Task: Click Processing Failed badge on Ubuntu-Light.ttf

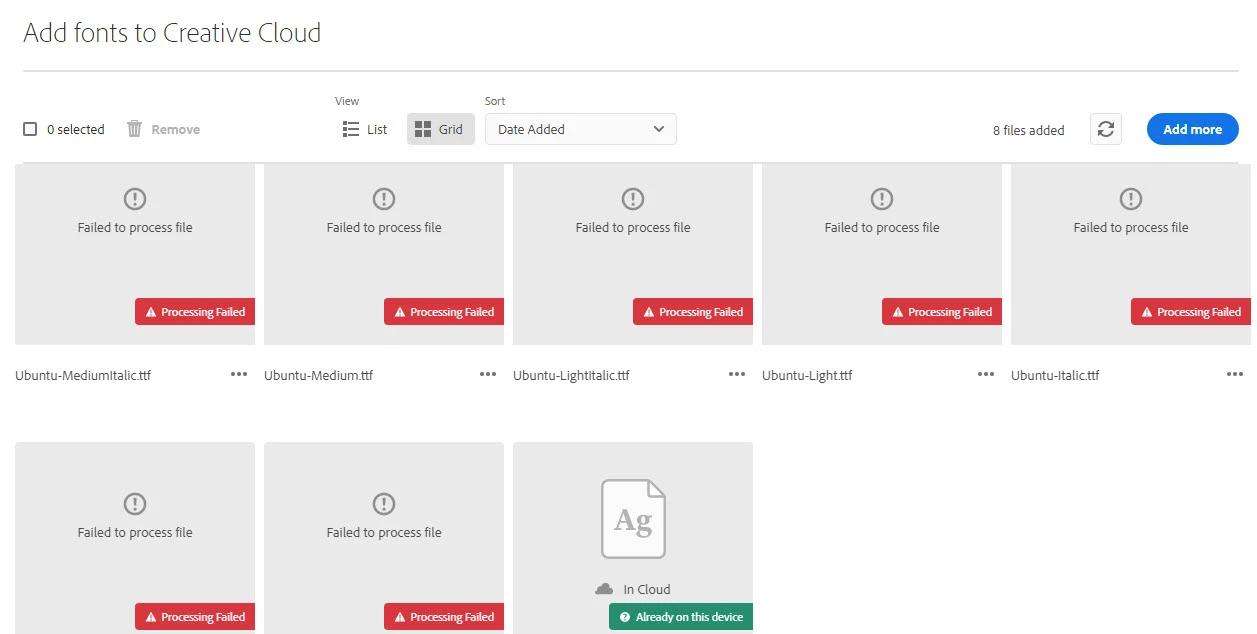Action: [942, 312]
